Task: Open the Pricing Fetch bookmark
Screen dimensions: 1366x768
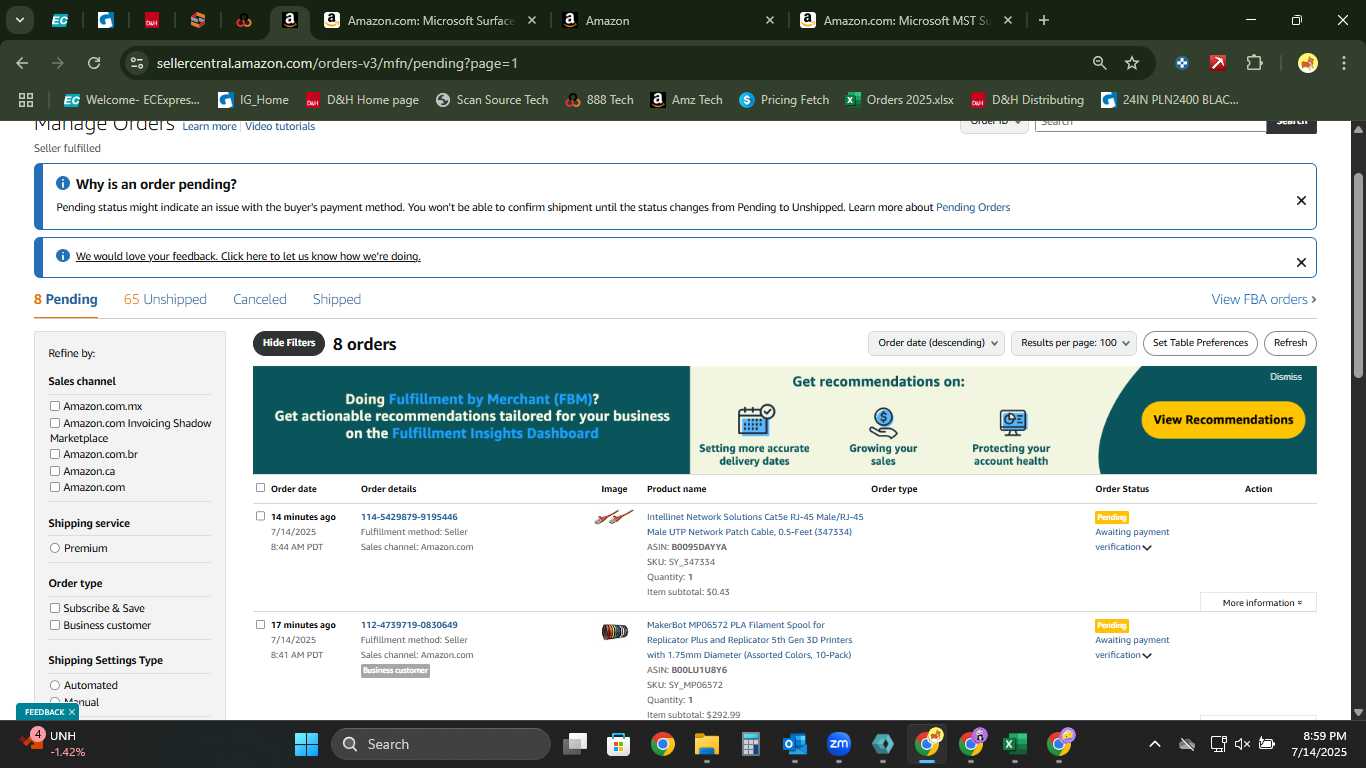Action: click(784, 100)
